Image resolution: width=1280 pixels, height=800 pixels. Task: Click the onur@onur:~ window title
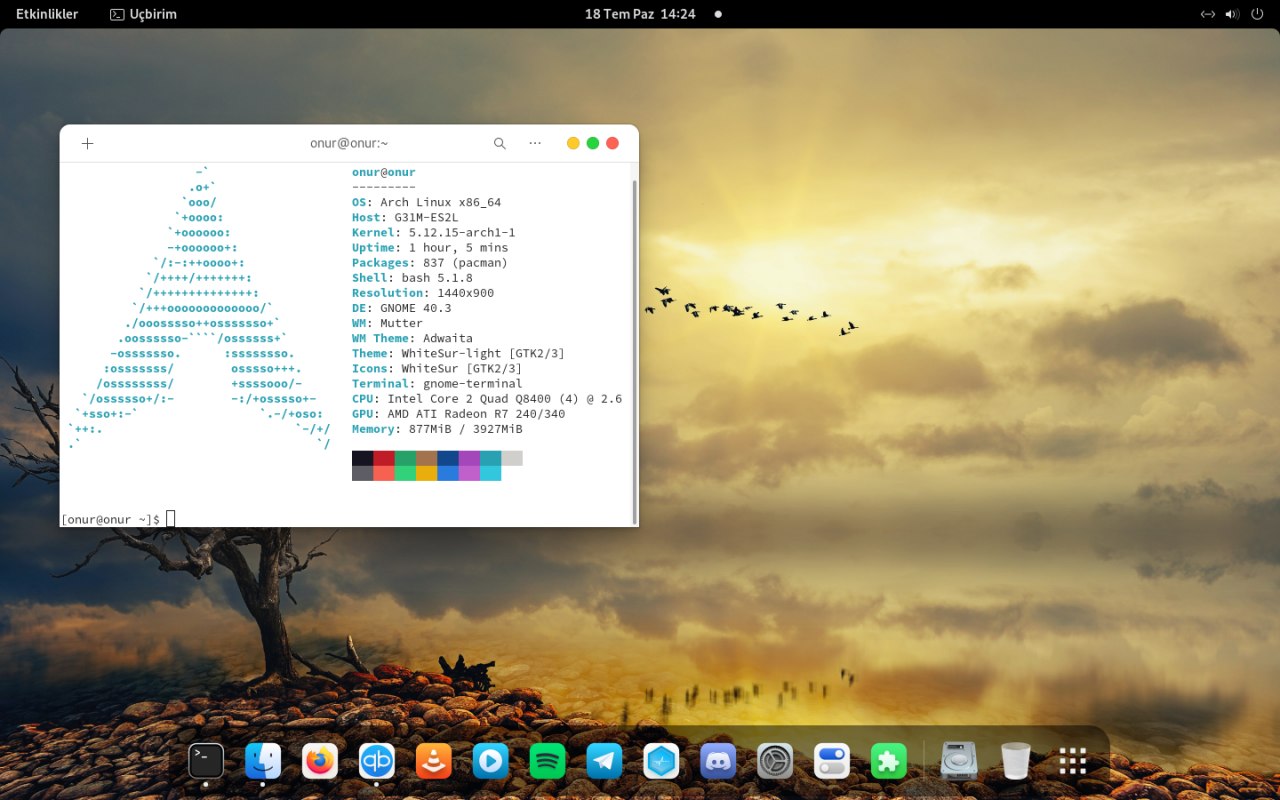pyautogui.click(x=349, y=143)
